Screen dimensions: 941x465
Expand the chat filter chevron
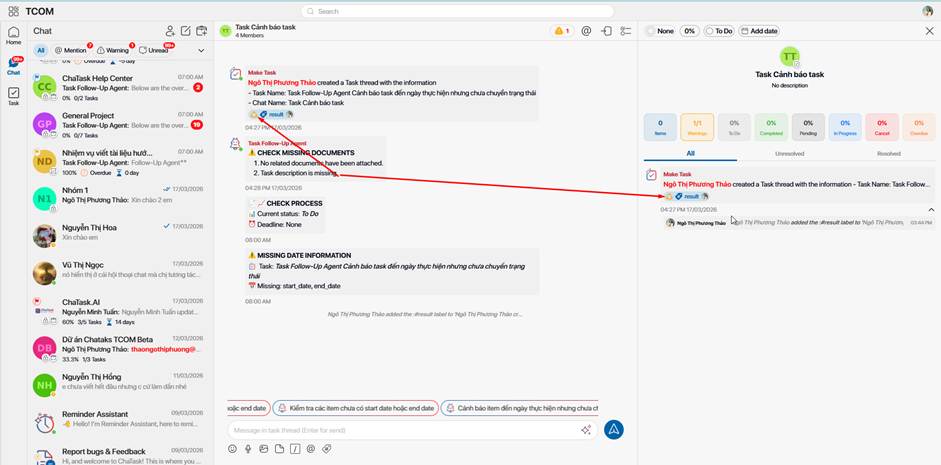click(201, 50)
